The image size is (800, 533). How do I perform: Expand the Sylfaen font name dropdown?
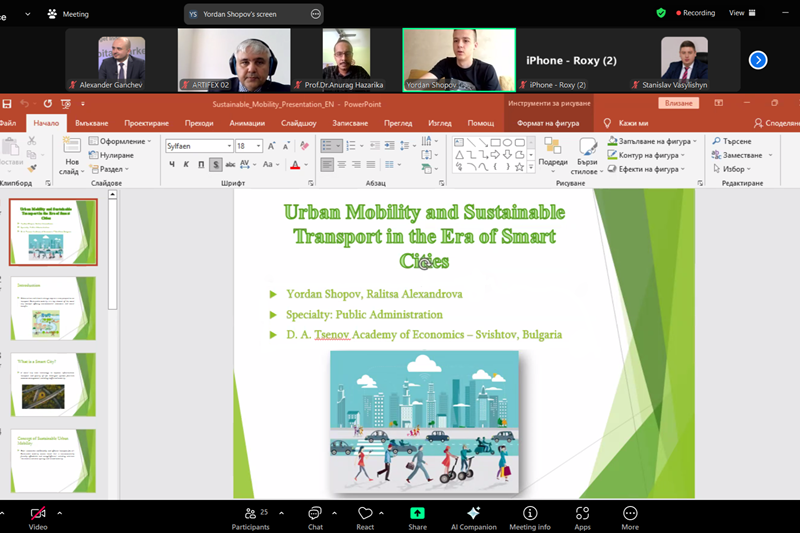[x=229, y=146]
